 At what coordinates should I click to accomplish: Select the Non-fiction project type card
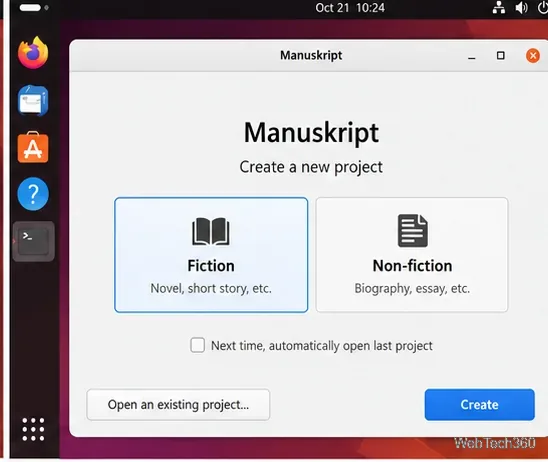point(412,255)
